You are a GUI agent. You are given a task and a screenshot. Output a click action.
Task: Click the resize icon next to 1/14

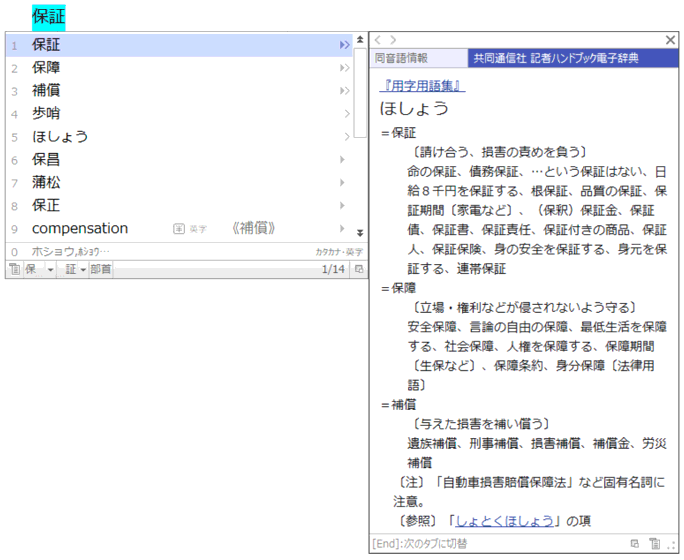point(358,270)
